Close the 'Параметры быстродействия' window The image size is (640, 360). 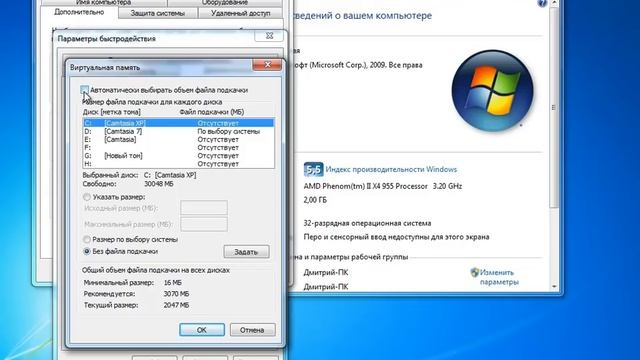[269, 36]
